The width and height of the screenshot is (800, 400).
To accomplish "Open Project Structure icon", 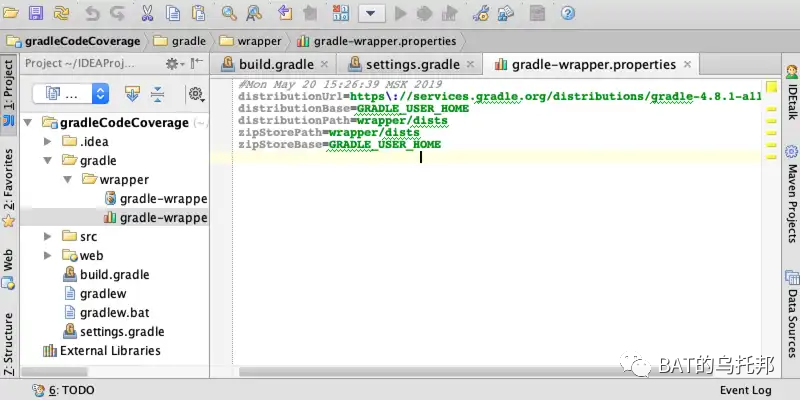I will (x=506, y=13).
